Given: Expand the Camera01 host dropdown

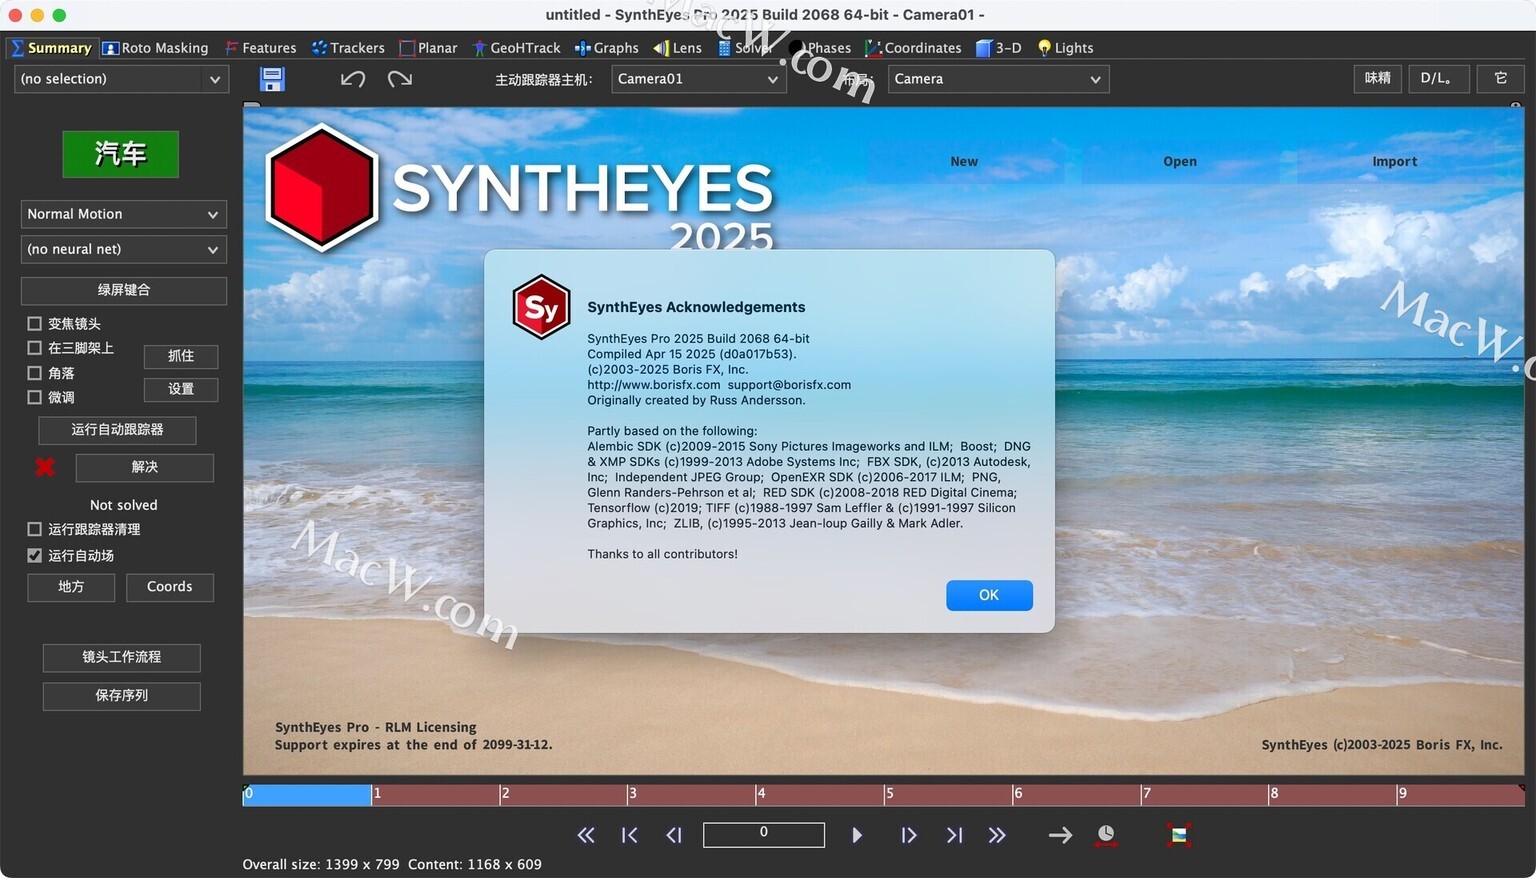Looking at the screenshot, I should (x=698, y=79).
